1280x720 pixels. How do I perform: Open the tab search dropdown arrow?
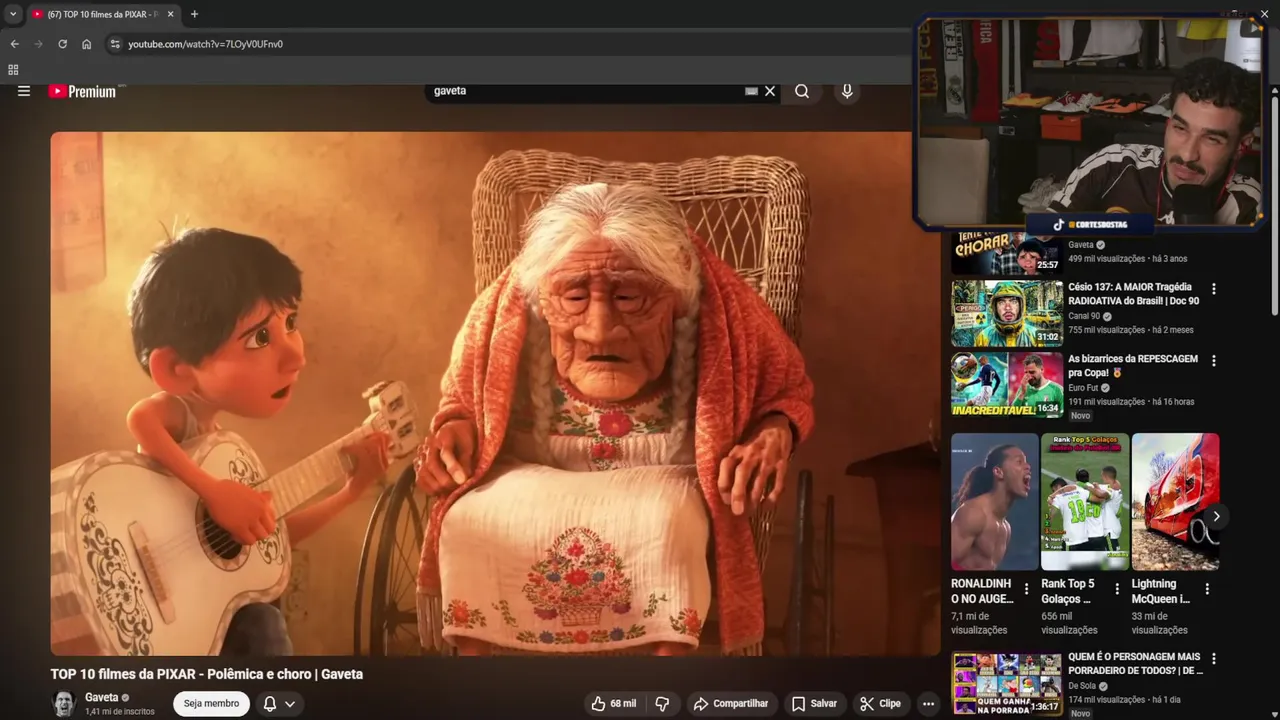pos(13,14)
